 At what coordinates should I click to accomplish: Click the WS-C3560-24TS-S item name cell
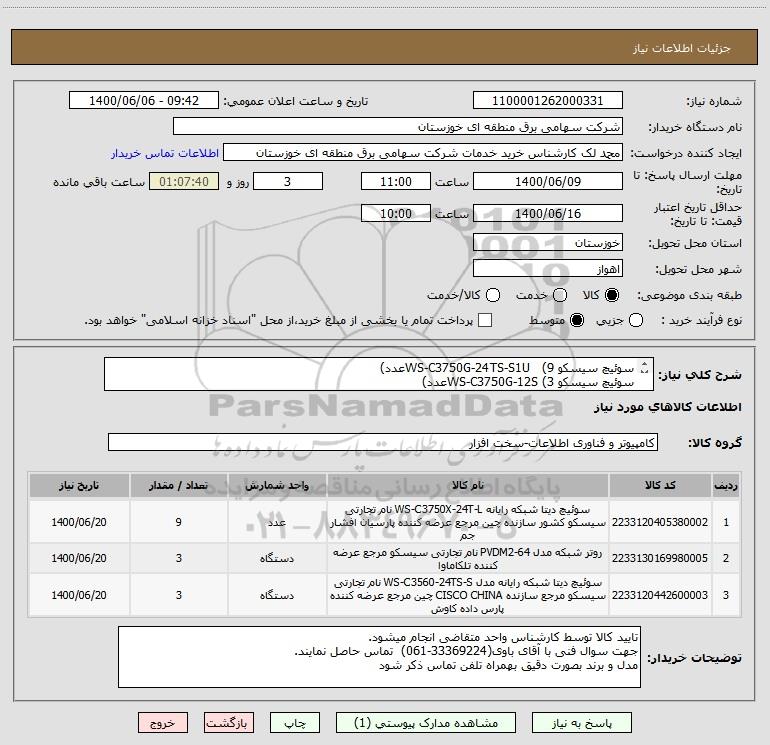[x=468, y=595]
